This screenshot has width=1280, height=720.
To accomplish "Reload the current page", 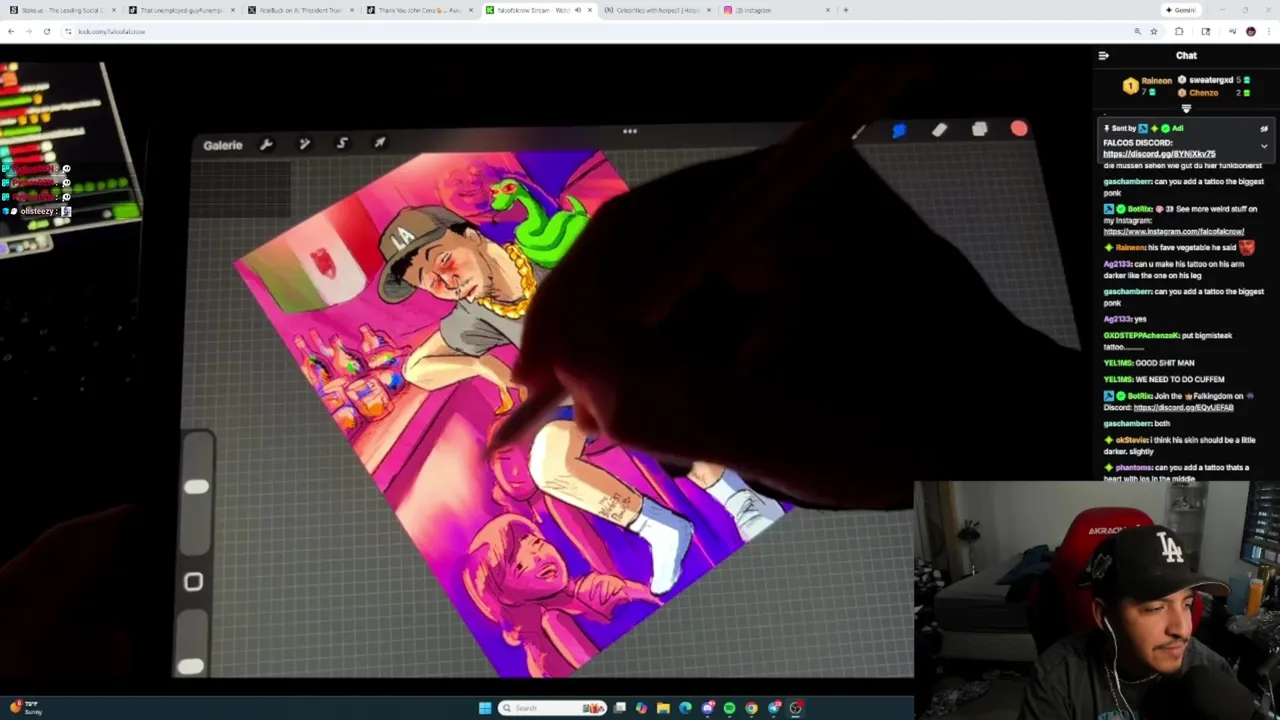I will pos(46,31).
